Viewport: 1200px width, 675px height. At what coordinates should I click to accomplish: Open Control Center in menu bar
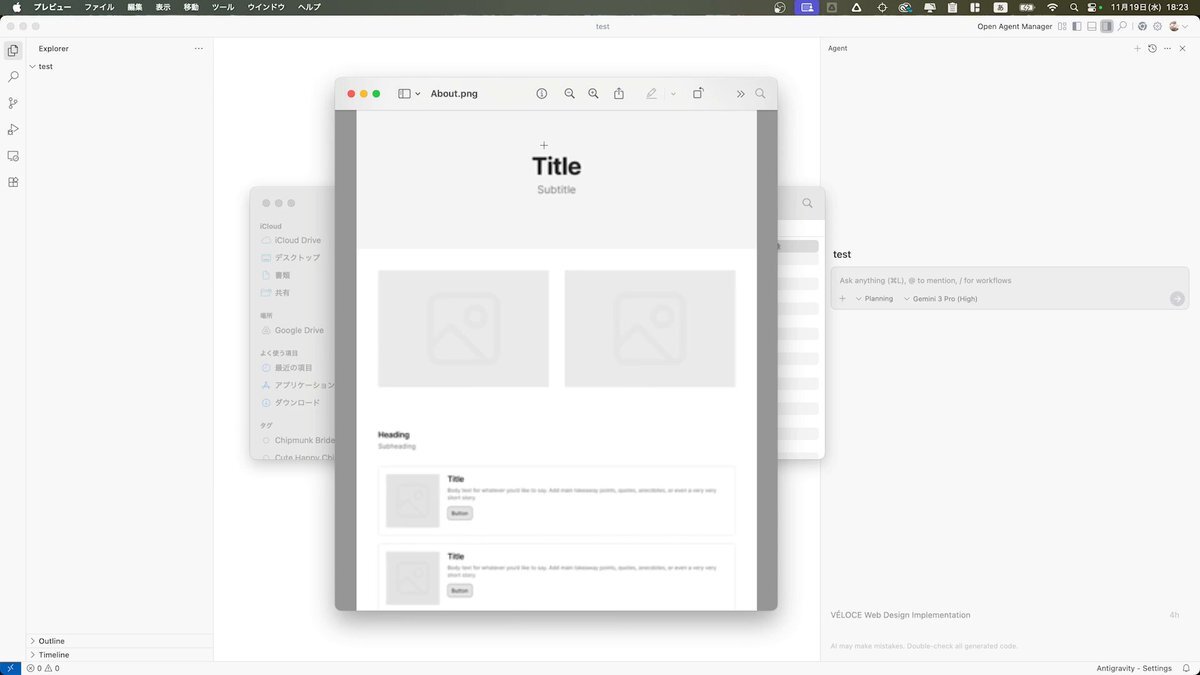1093,7
